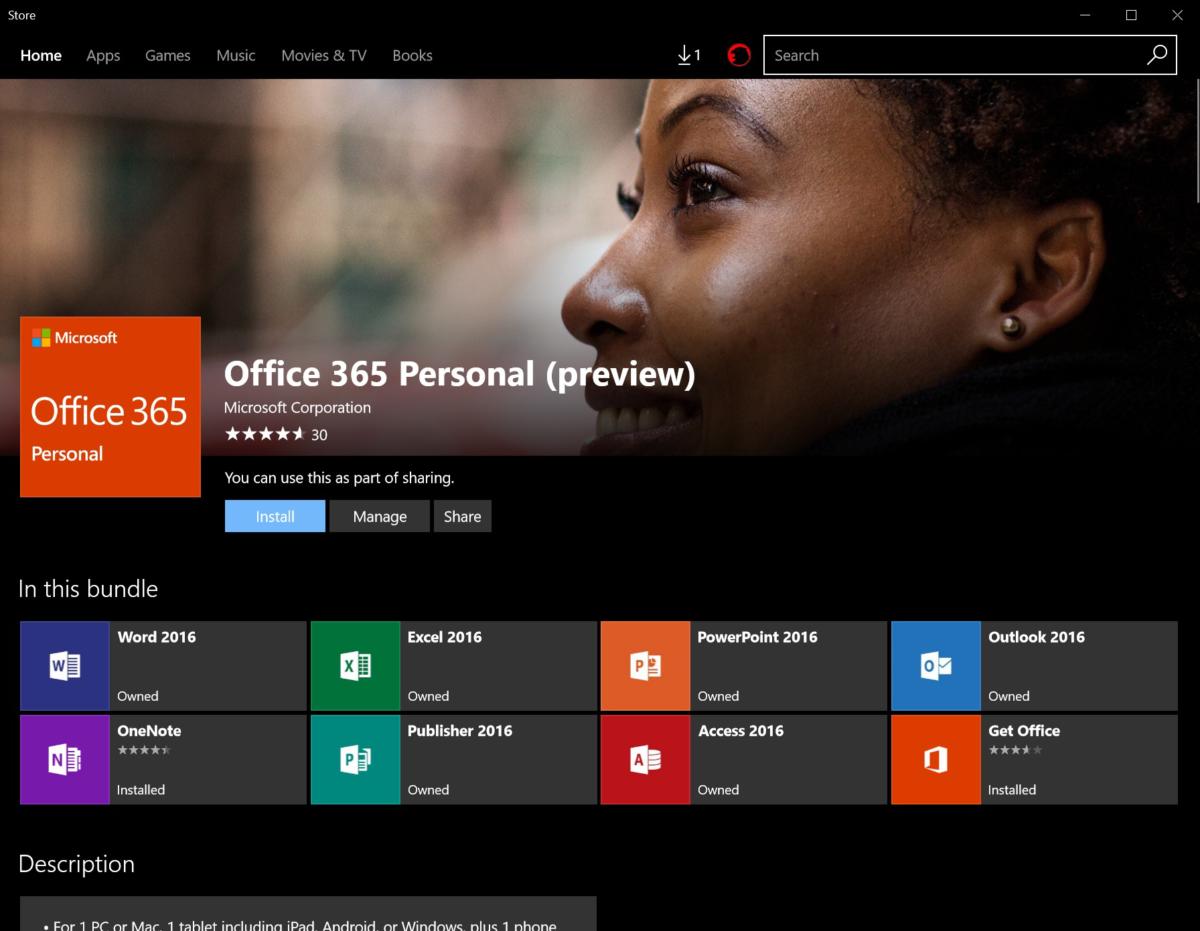Open the Get Office icon tile
Screen dimensions: 1200x931
click(x=936, y=760)
